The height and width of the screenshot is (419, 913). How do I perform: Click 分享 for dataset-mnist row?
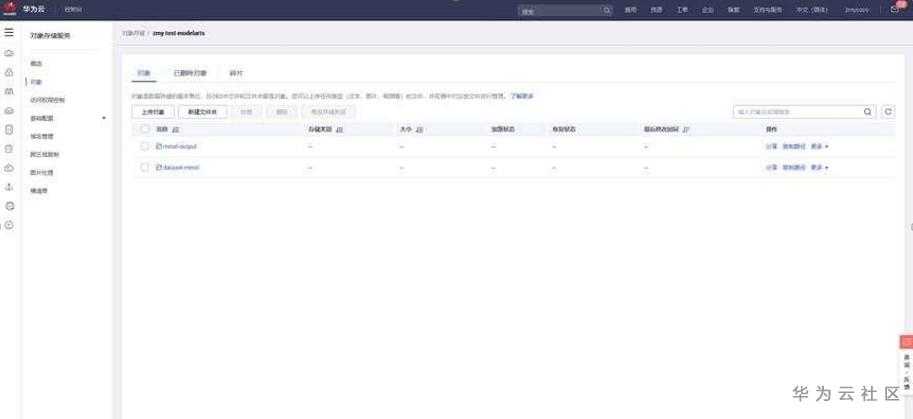[772, 168]
